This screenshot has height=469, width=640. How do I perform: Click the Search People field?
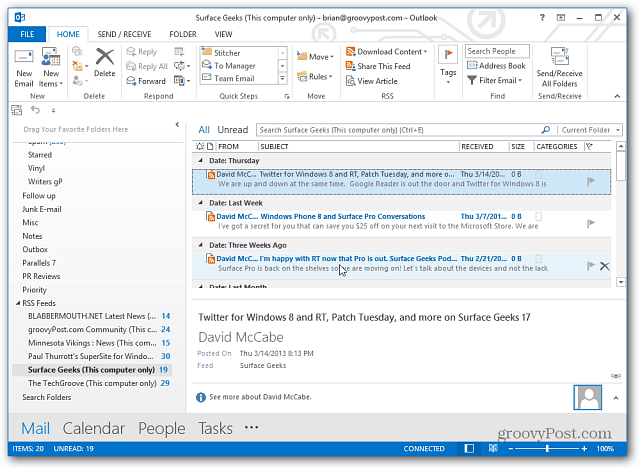497,51
